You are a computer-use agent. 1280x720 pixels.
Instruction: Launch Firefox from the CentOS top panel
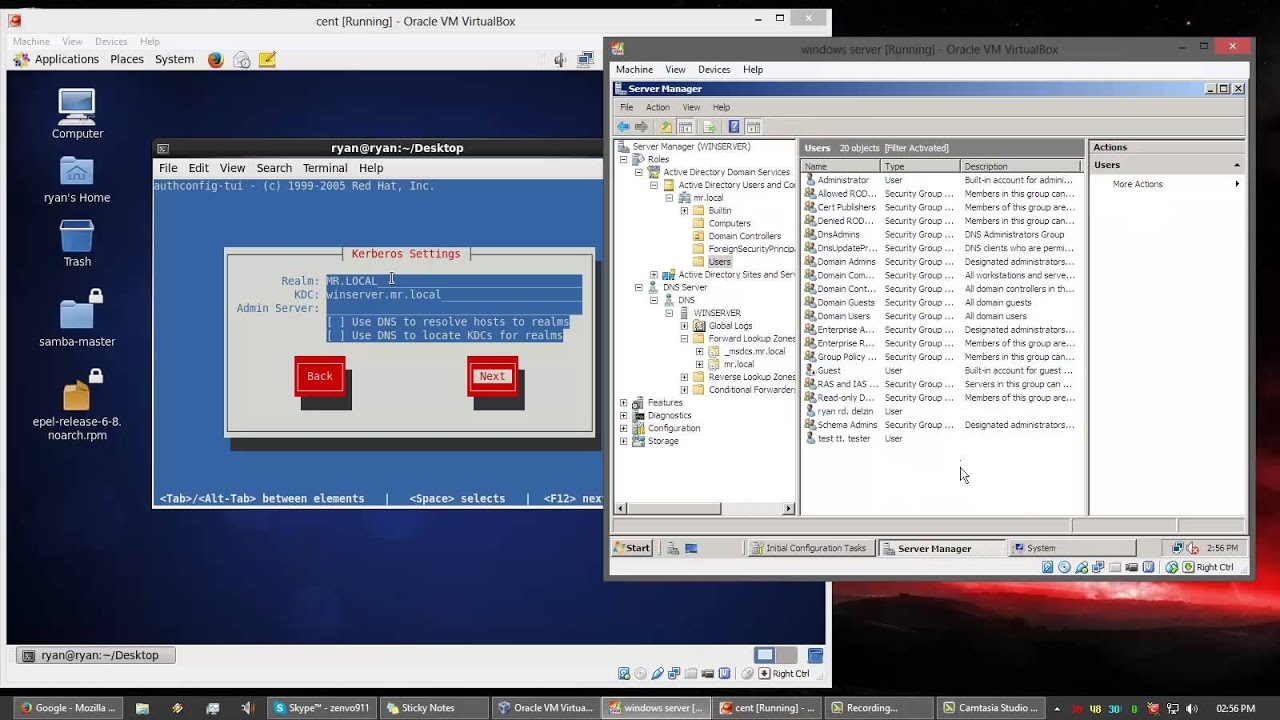tap(216, 60)
